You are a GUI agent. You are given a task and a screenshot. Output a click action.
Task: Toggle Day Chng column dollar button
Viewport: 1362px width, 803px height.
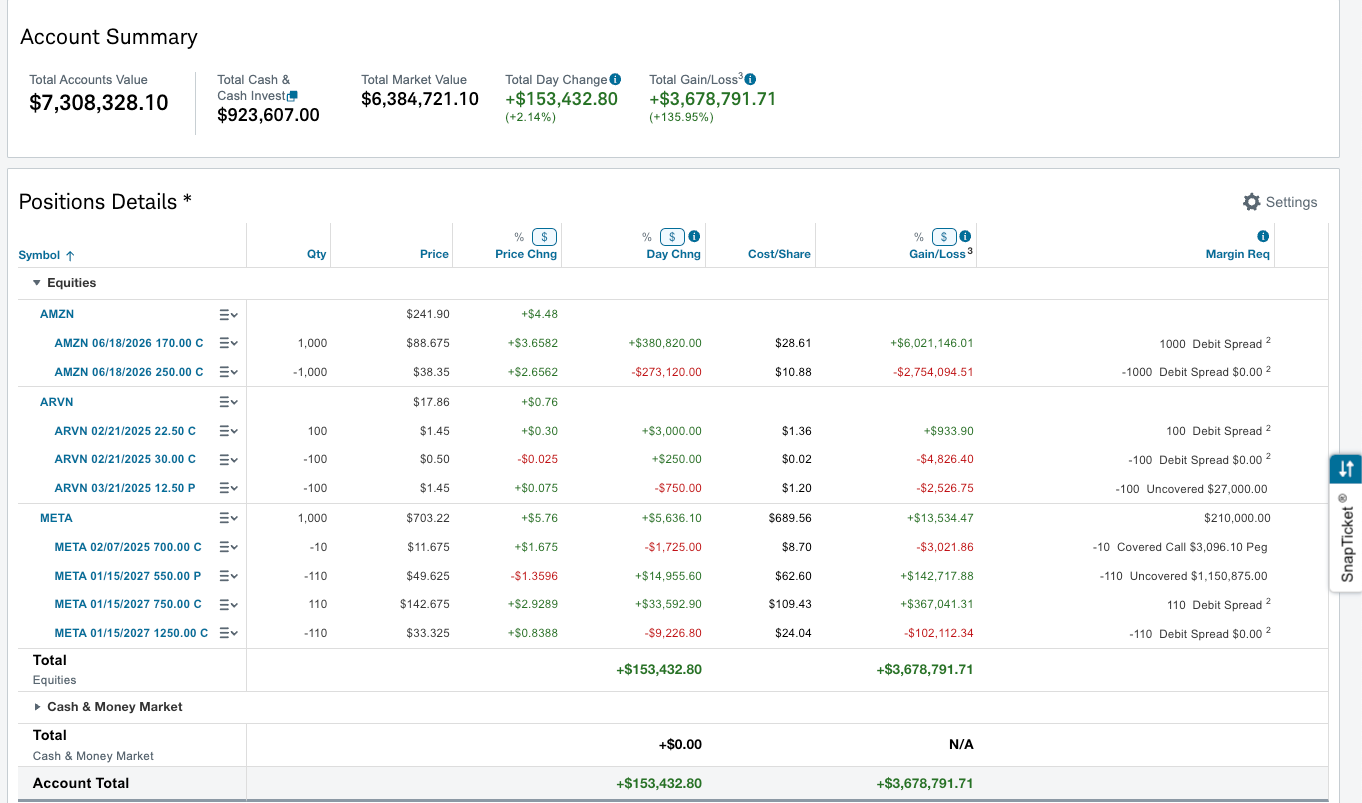pyautogui.click(x=673, y=237)
